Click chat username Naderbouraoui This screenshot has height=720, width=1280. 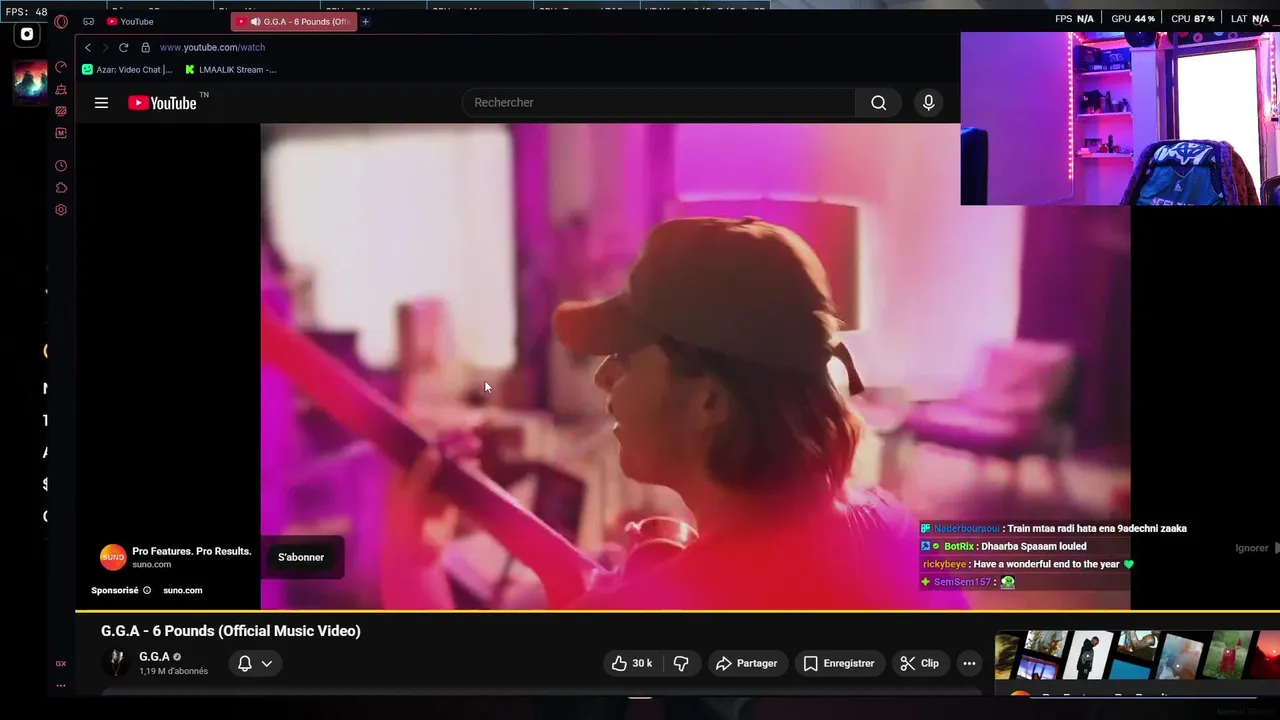966,528
